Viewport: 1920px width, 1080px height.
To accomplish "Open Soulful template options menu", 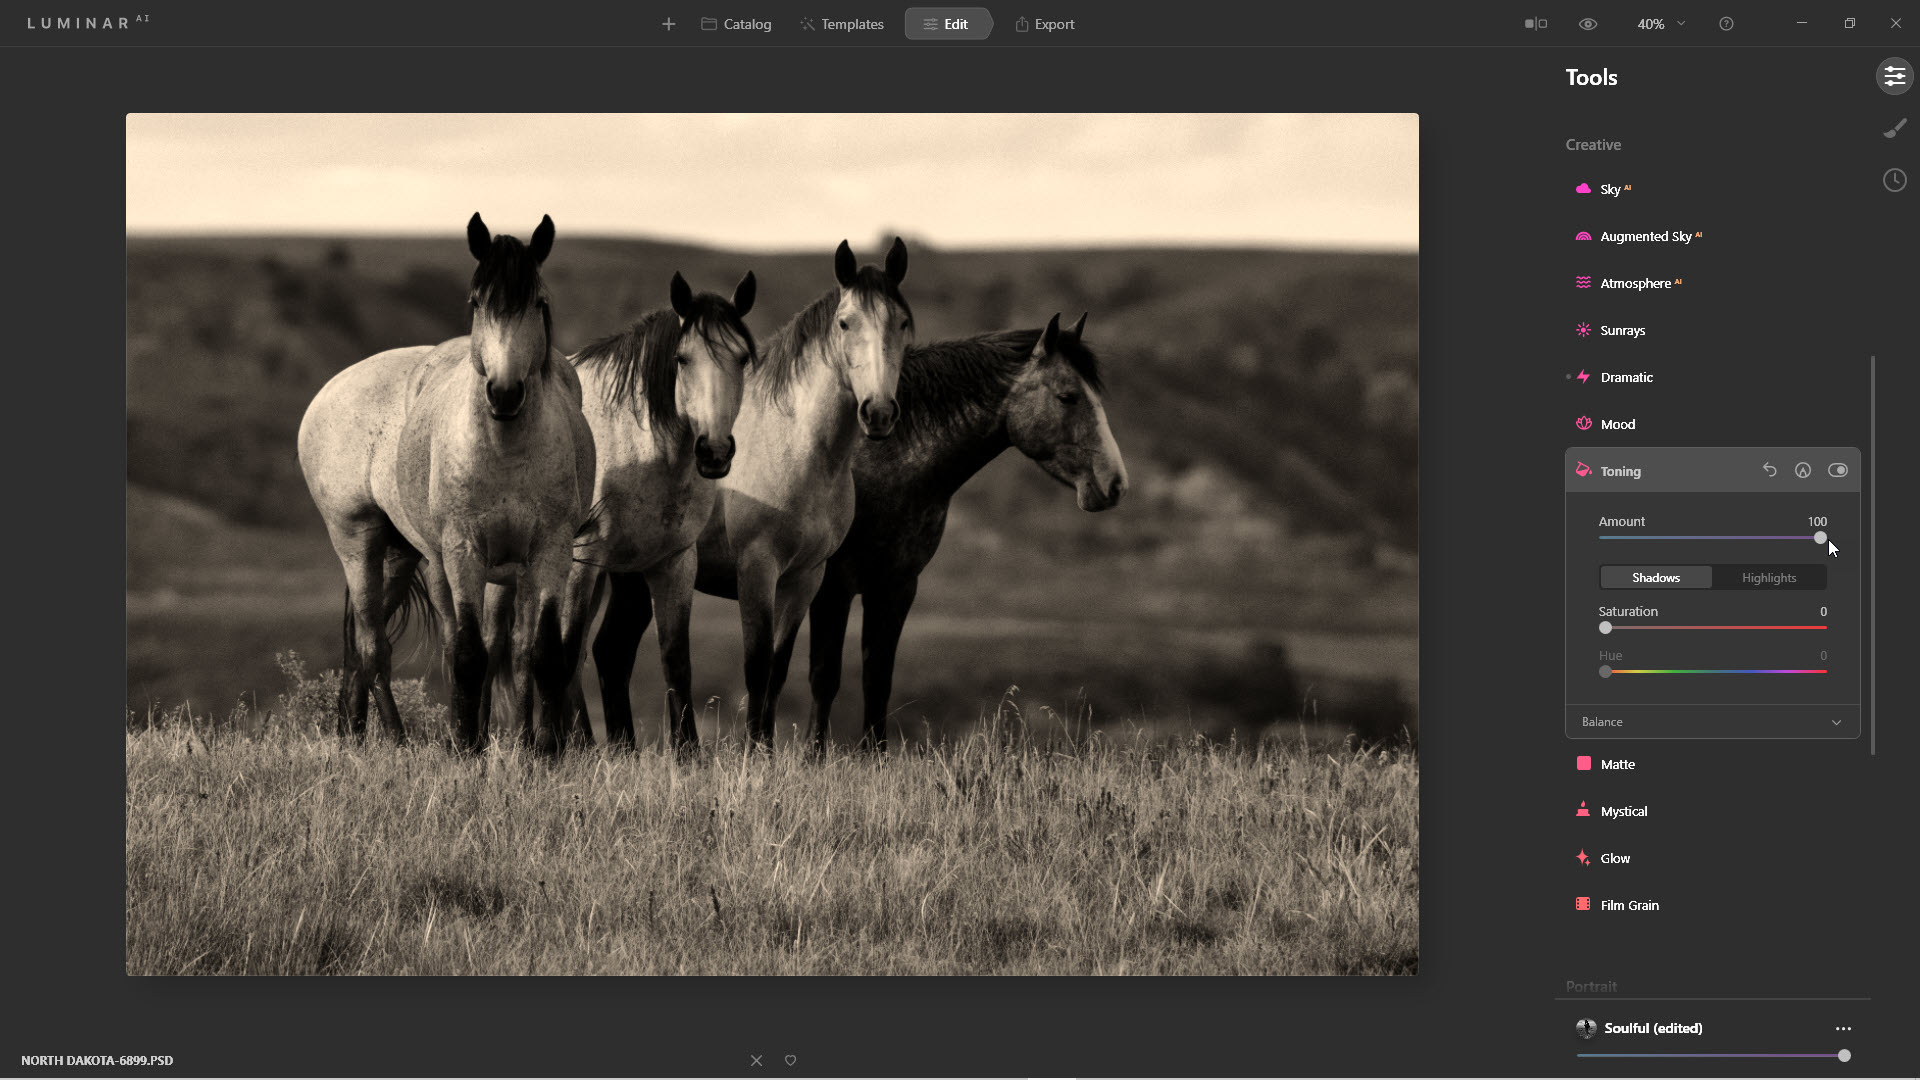I will [1843, 1028].
